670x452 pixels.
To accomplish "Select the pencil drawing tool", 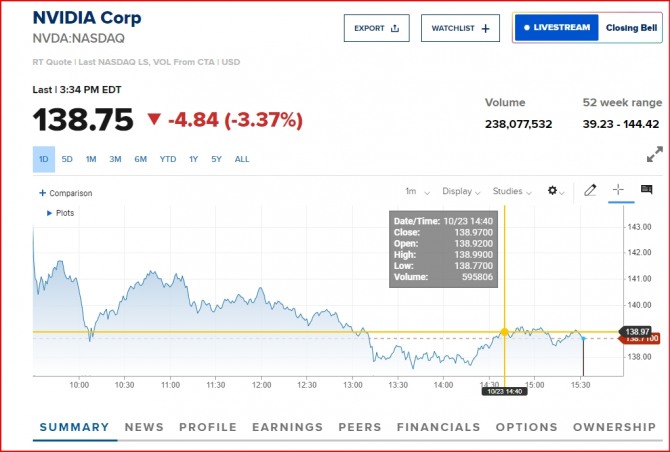I will [590, 190].
